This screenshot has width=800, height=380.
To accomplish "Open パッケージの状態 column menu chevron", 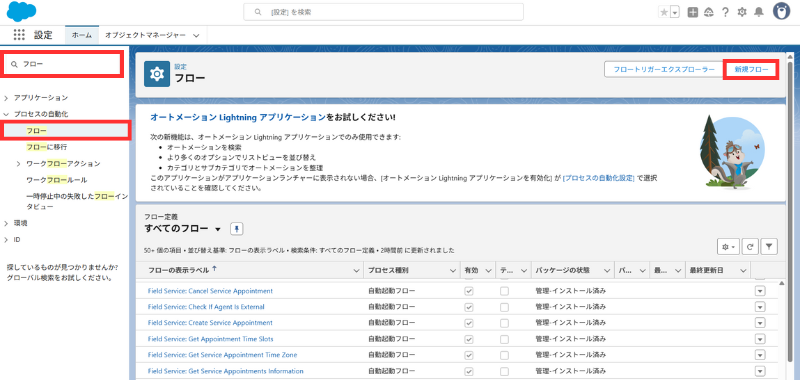I will pos(607,270).
